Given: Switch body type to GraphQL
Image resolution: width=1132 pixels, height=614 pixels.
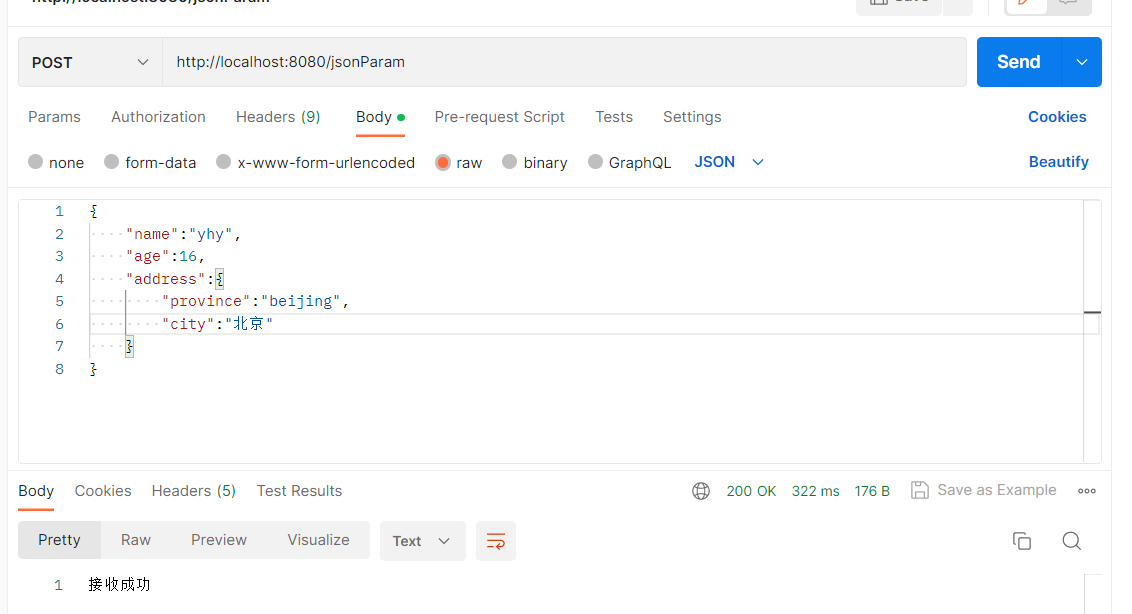Looking at the screenshot, I should click(x=630, y=162).
